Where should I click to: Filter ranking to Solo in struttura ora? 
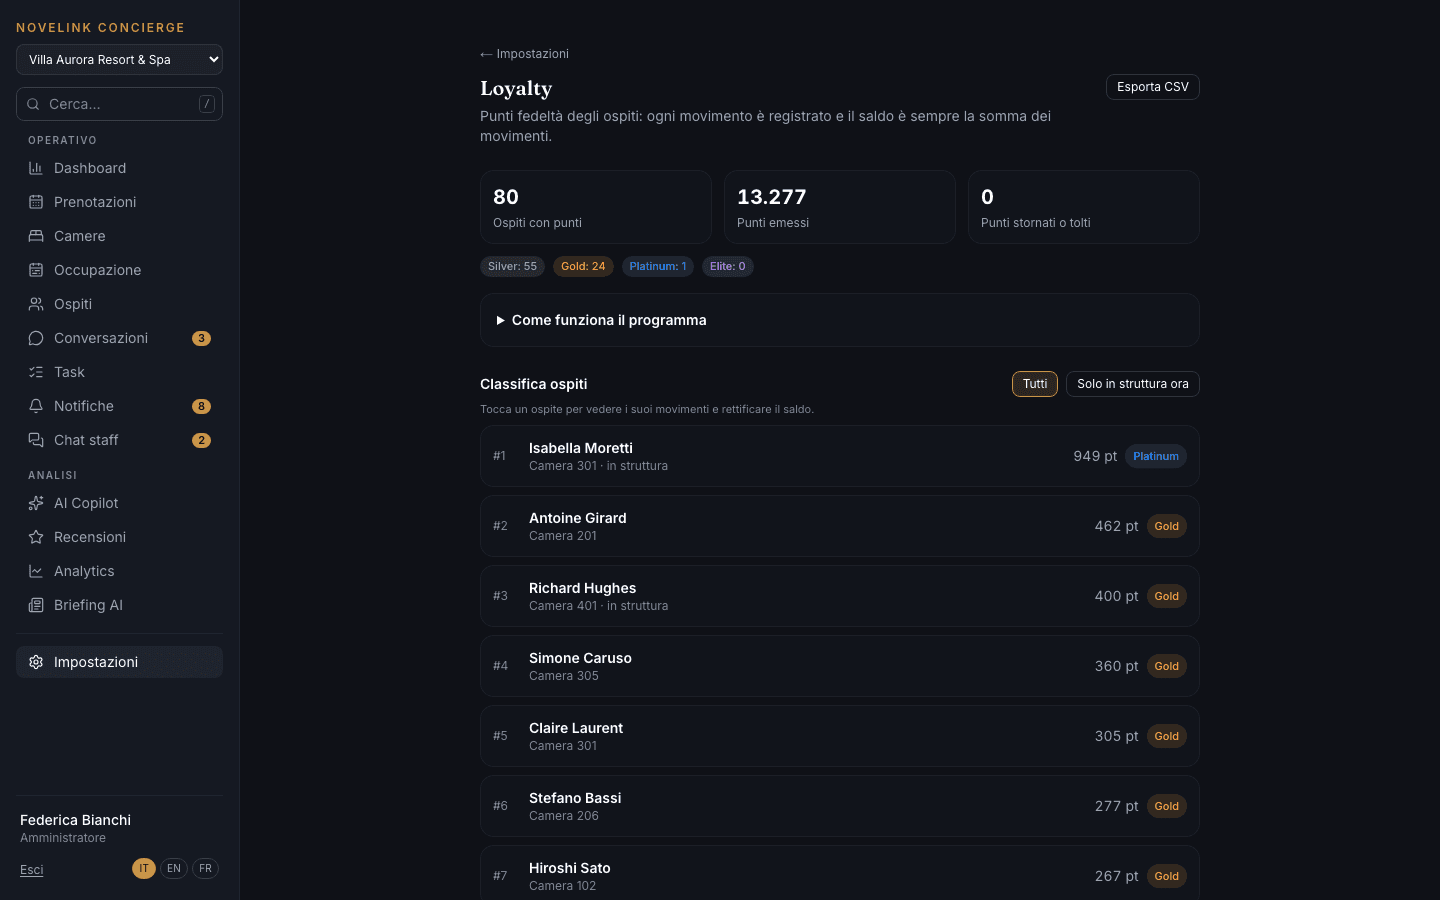coord(1133,384)
